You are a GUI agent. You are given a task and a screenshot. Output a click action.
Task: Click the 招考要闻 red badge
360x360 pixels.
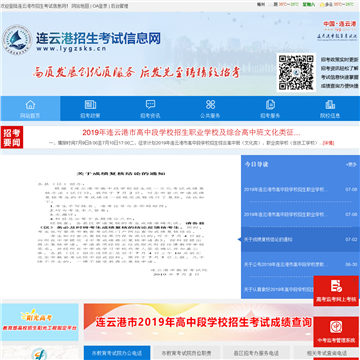click(x=12, y=137)
